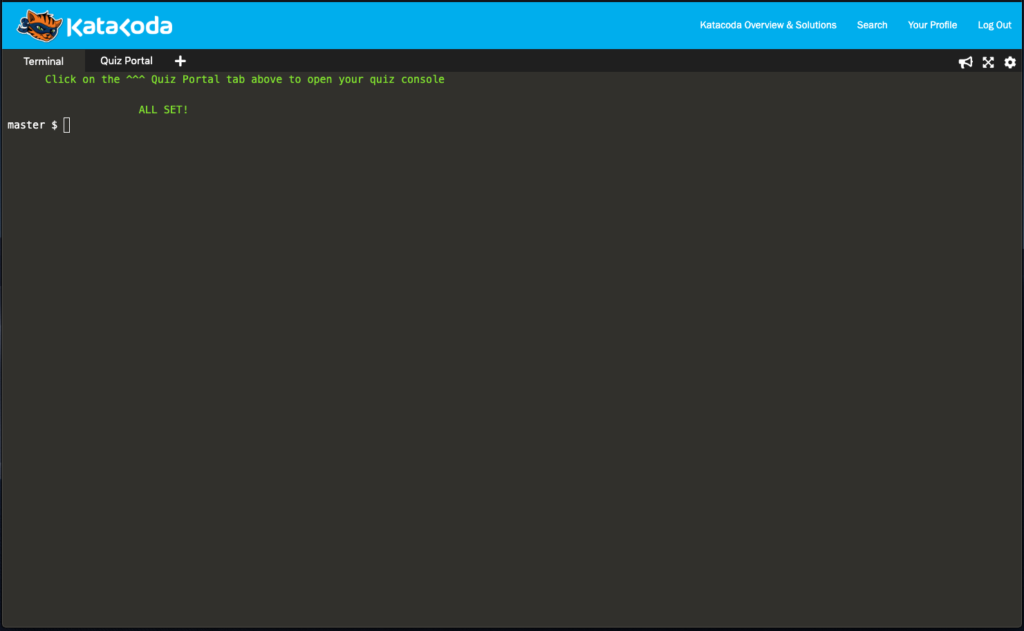
Task: Add a new terminal tab with plus icon
Action: [180, 61]
